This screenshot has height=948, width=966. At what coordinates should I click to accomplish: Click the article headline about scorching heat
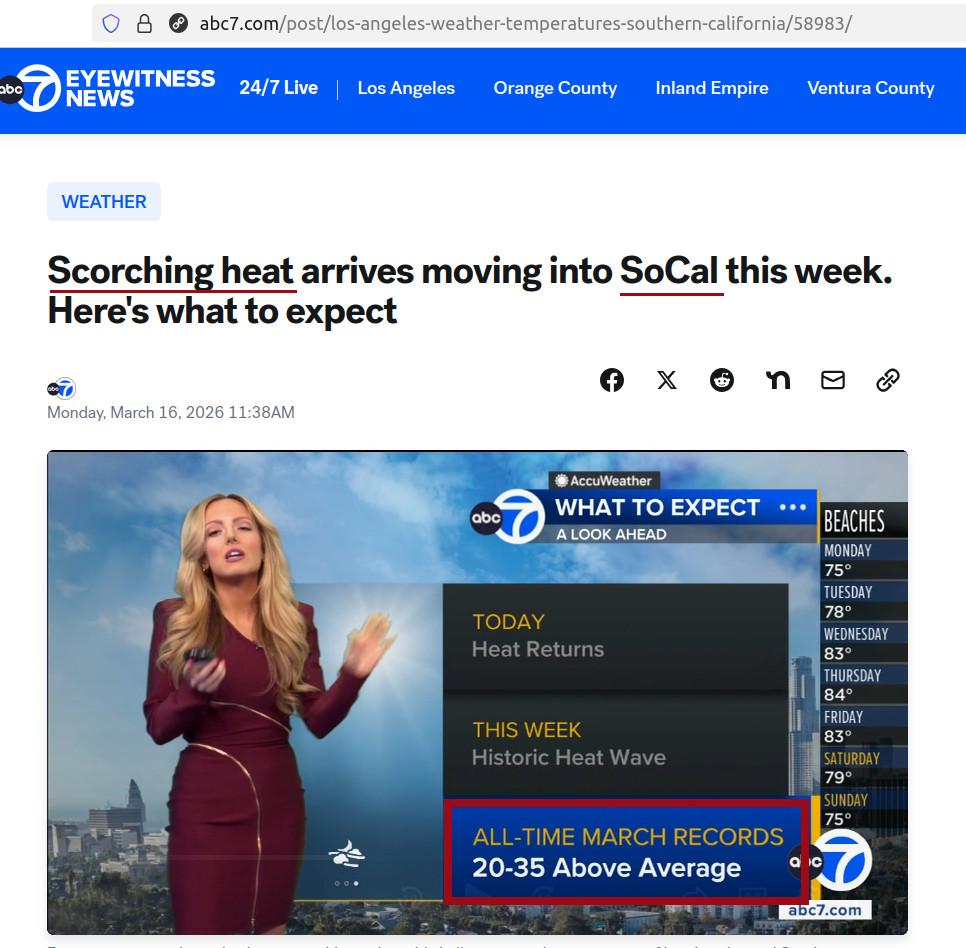pos(469,290)
